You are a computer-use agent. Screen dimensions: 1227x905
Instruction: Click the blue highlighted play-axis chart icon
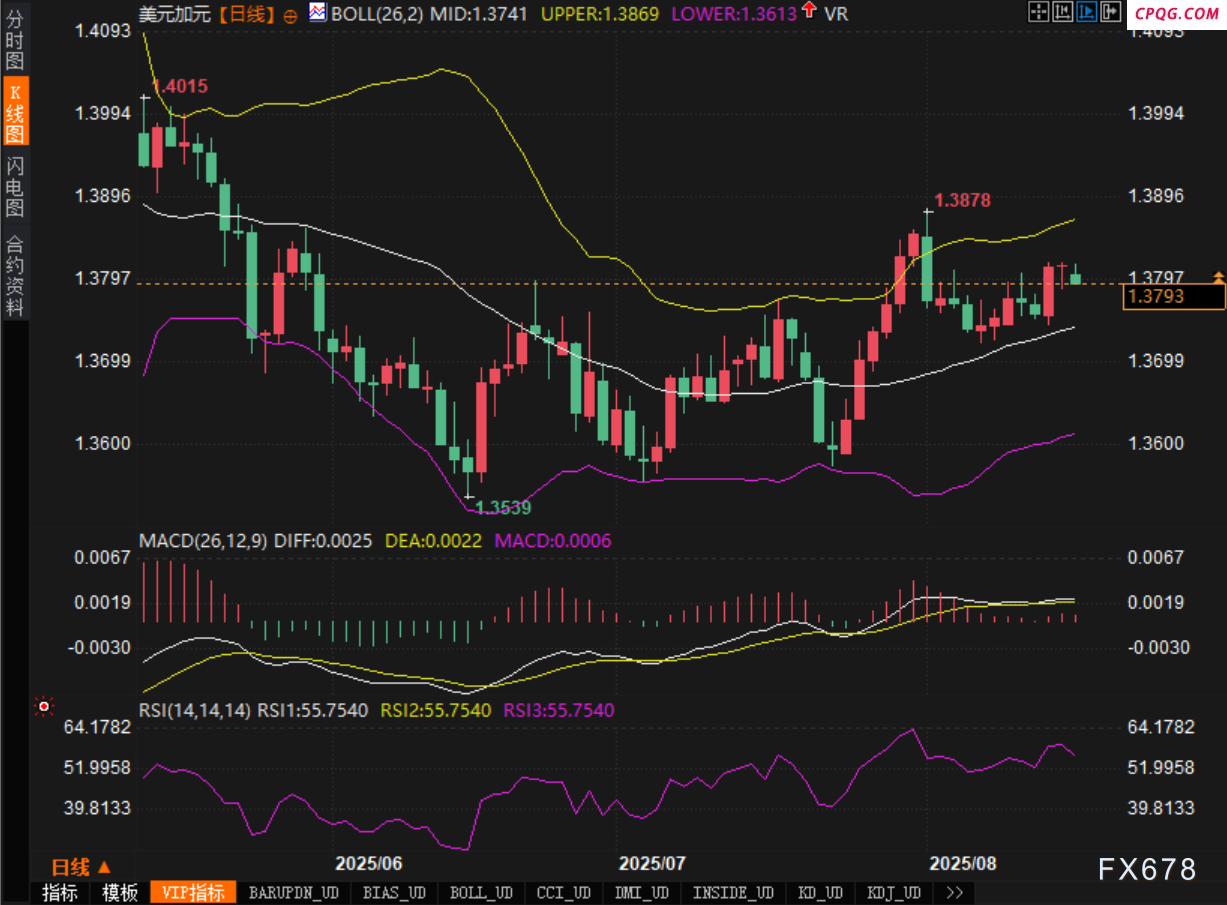tap(1087, 12)
